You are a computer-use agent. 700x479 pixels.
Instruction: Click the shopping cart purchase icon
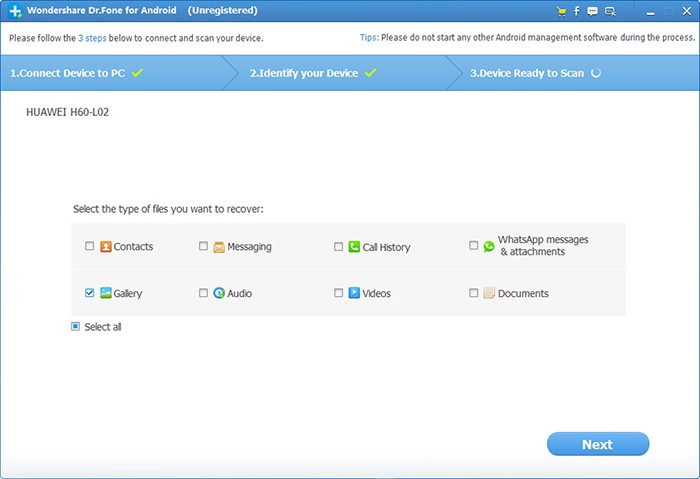pos(561,12)
